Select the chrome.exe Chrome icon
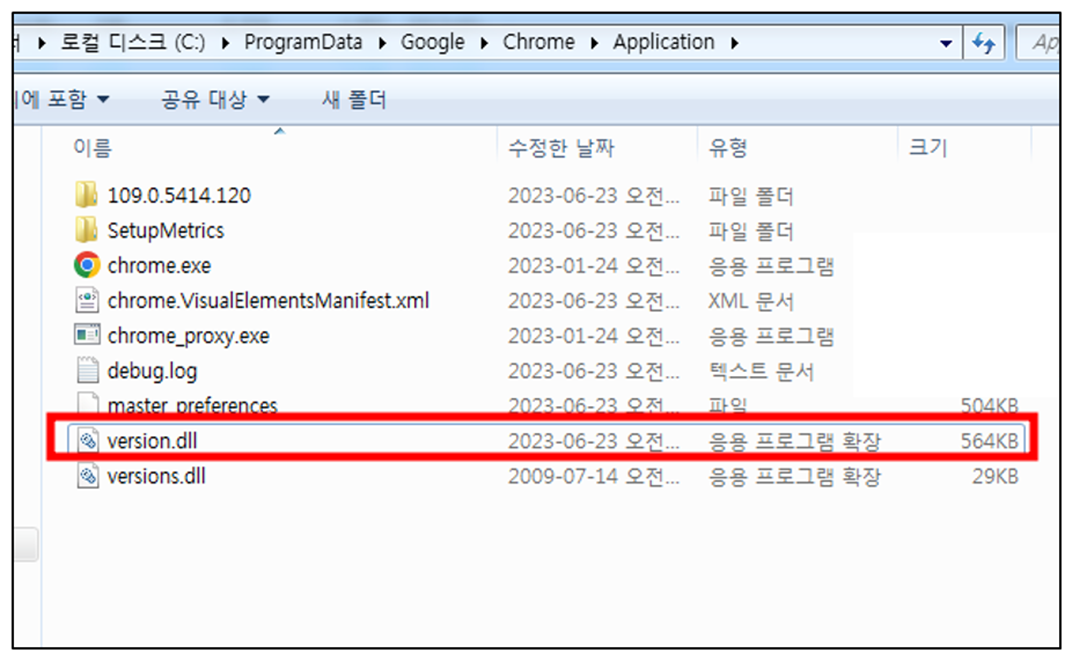The image size is (1065, 653). [87, 265]
